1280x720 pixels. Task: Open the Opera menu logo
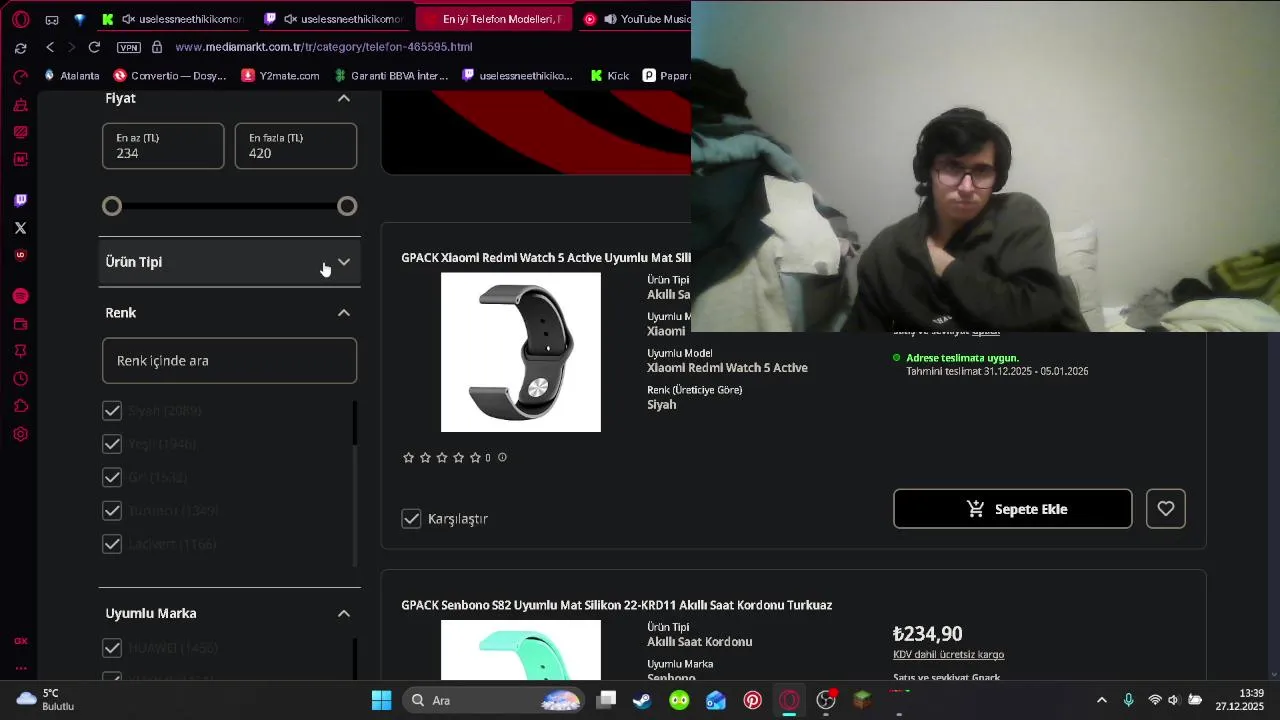tap(20, 19)
